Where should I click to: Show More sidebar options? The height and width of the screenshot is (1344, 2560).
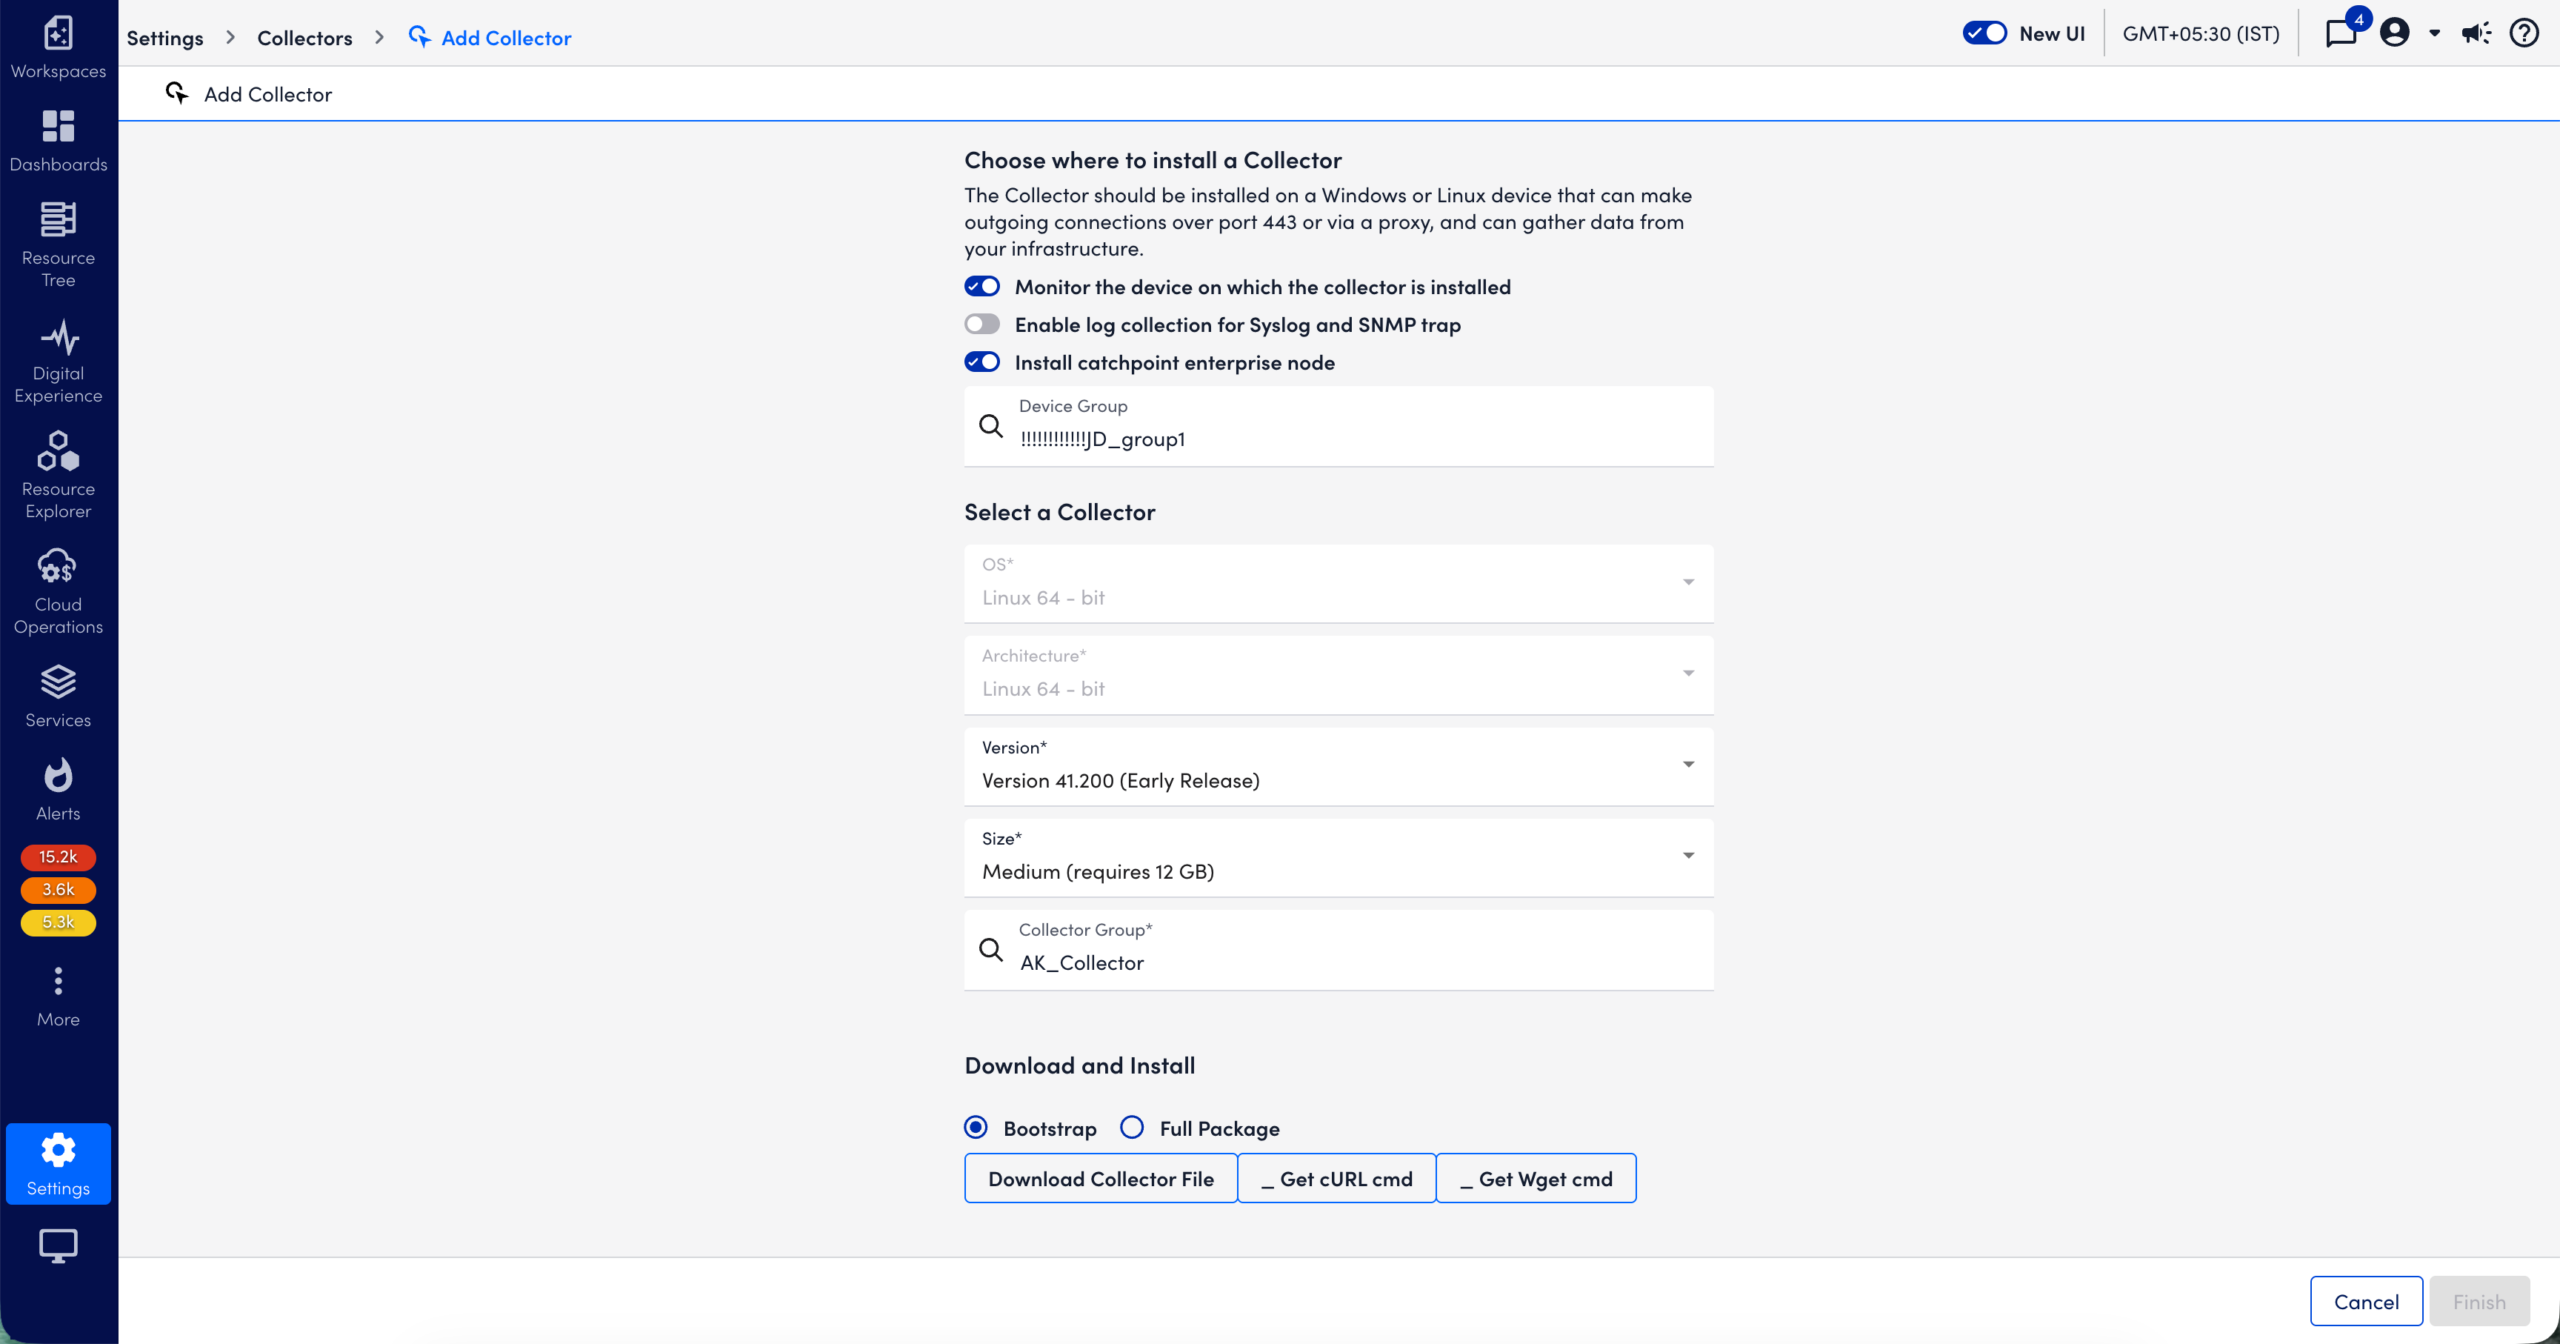pyautogui.click(x=58, y=997)
